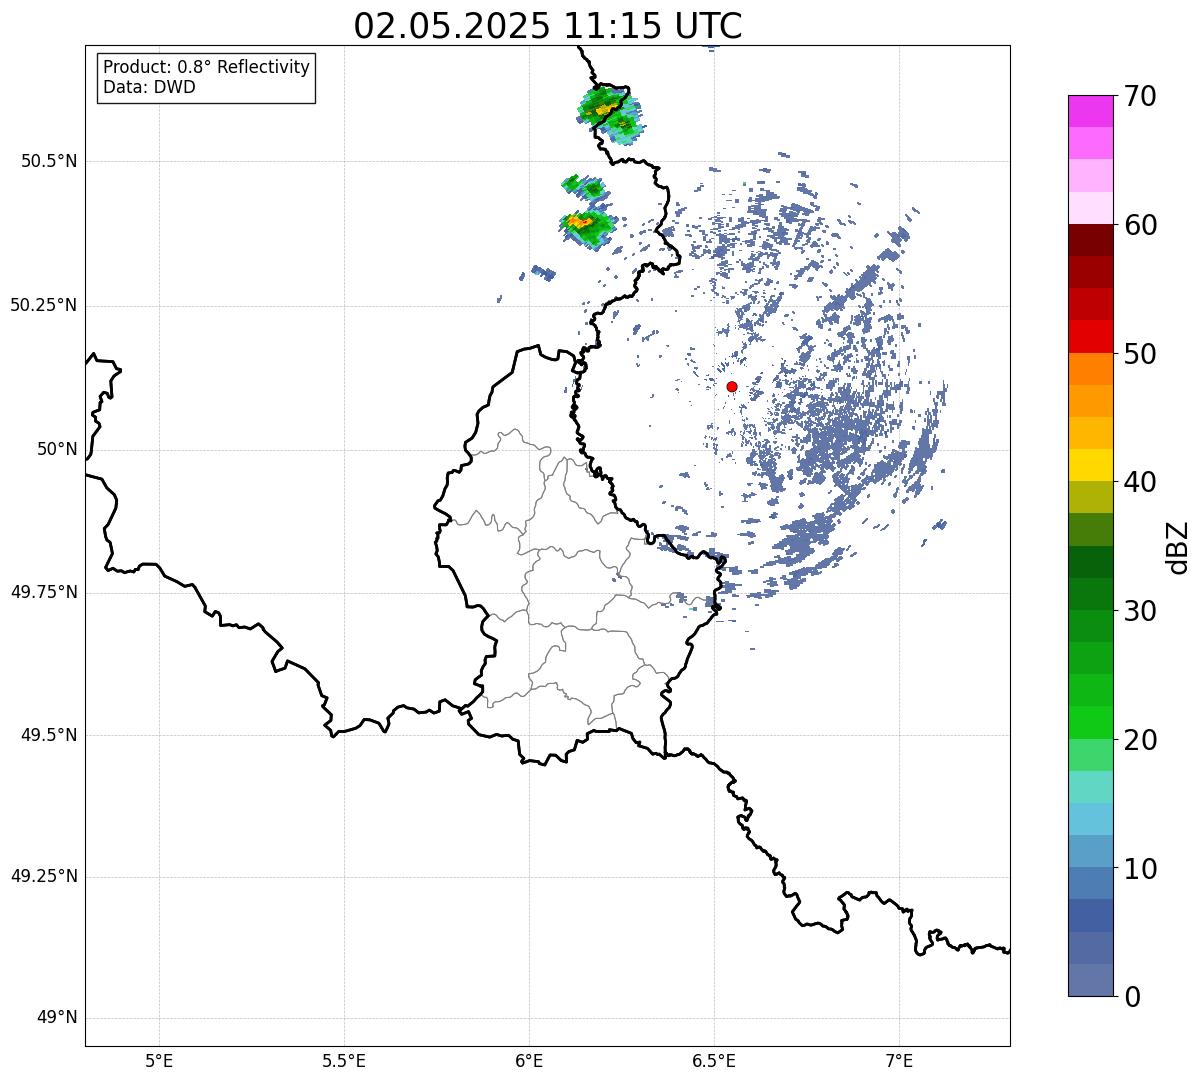Viewport: 1202px width, 1081px height.
Task: Click the '7°E' longitude label
Action: [899, 1060]
